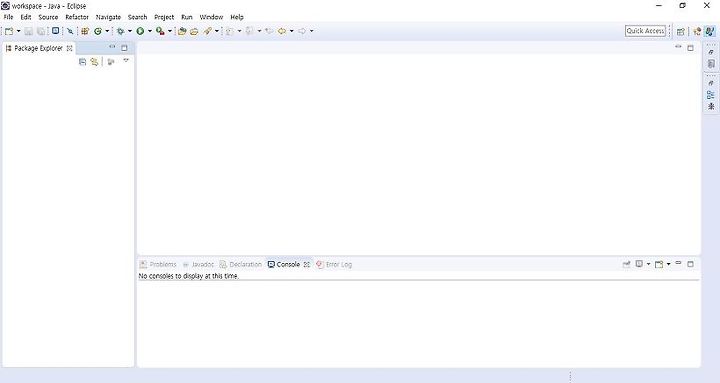Open the Package Explorer view menu arrow
The image size is (720, 383).
pyautogui.click(x=126, y=61)
